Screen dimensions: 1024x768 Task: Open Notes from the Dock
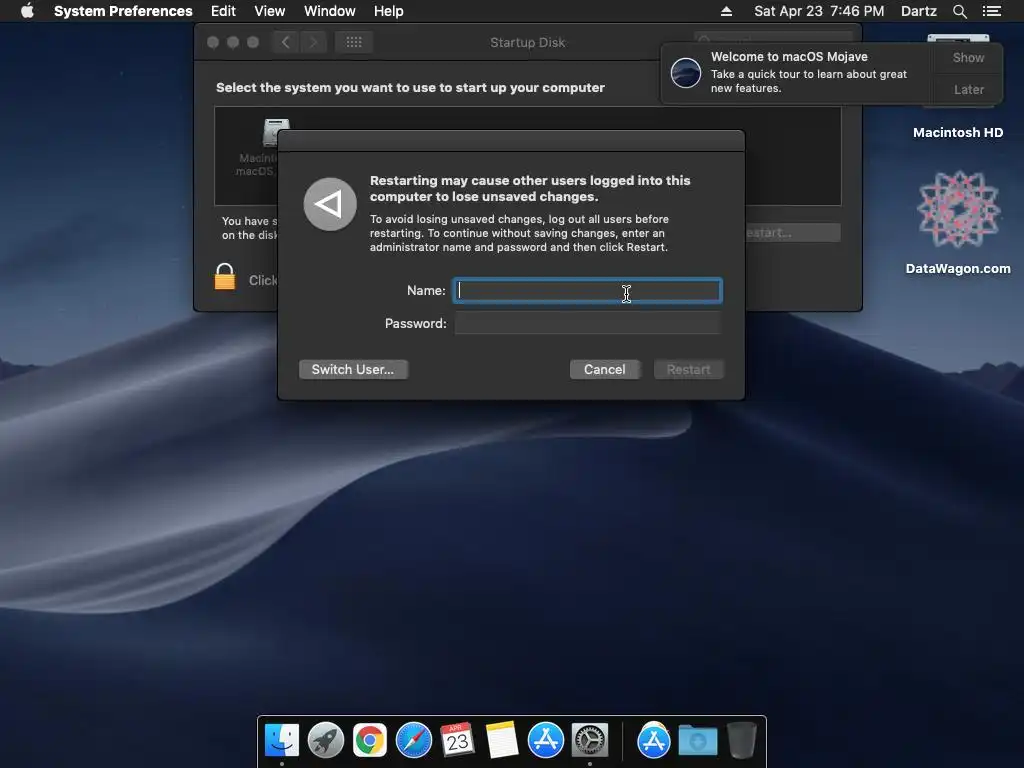coord(502,741)
